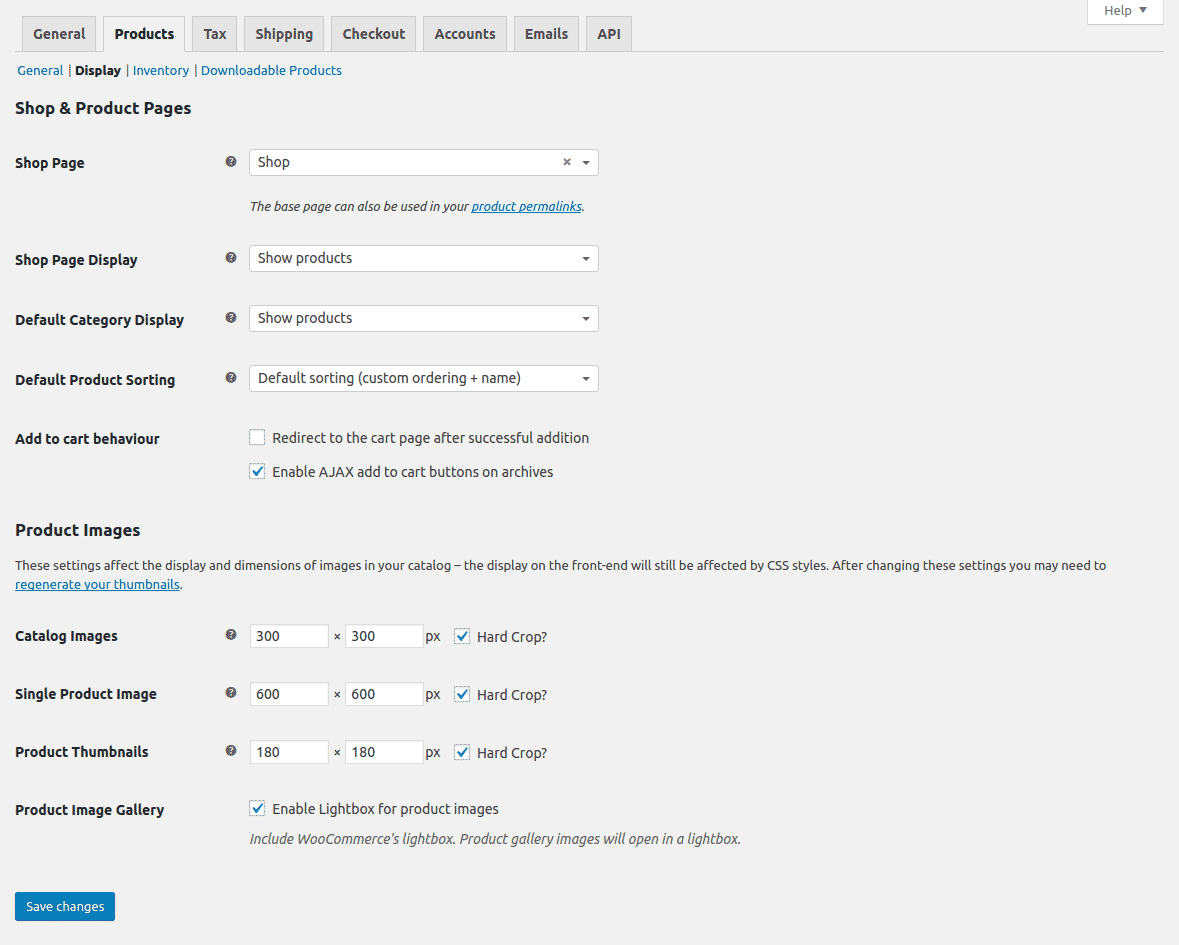The width and height of the screenshot is (1179, 945).
Task: Clear the Shop page selection with the × icon
Action: click(x=566, y=161)
